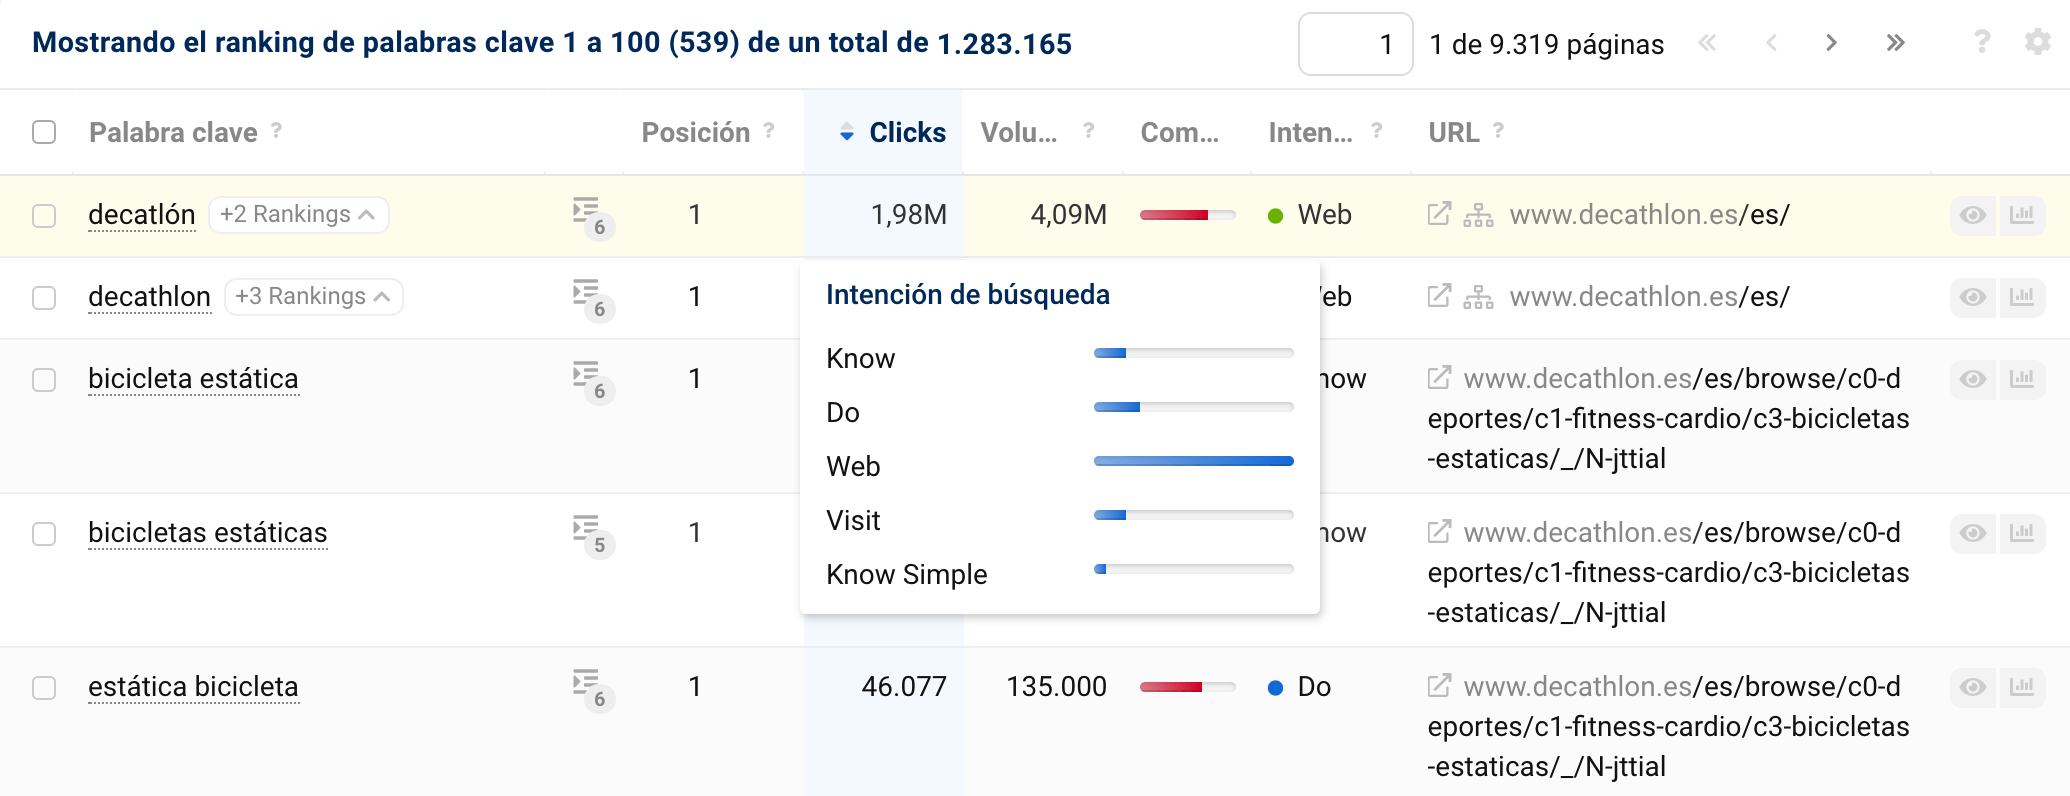Select the estática bicicleta row checkbox

pyautogui.click(x=44, y=688)
